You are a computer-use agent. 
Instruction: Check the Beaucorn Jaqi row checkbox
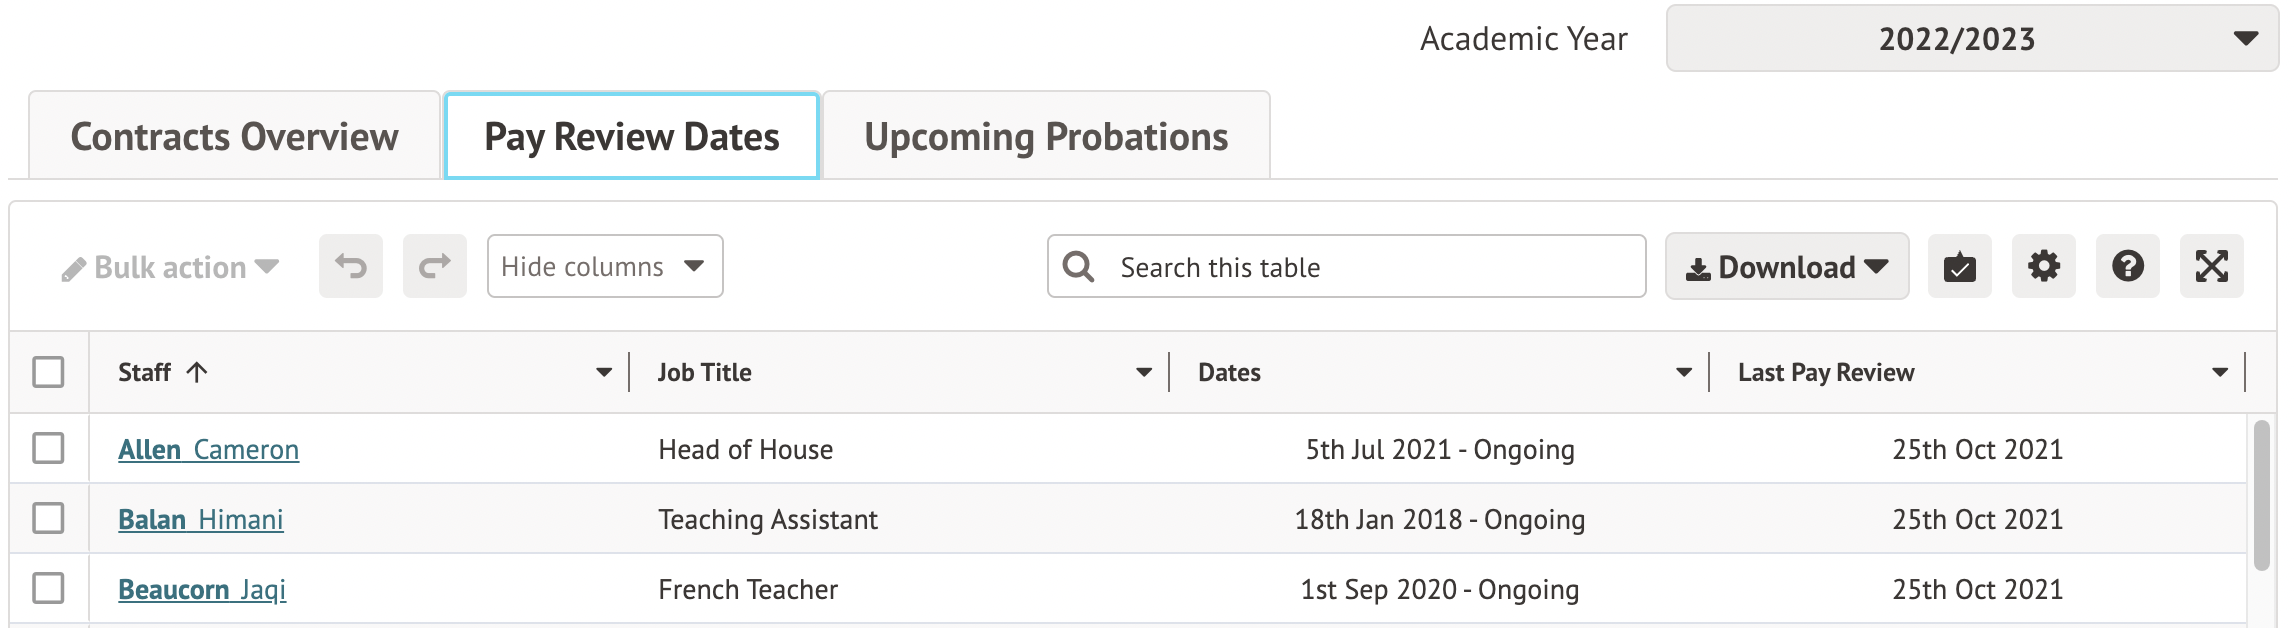48,588
